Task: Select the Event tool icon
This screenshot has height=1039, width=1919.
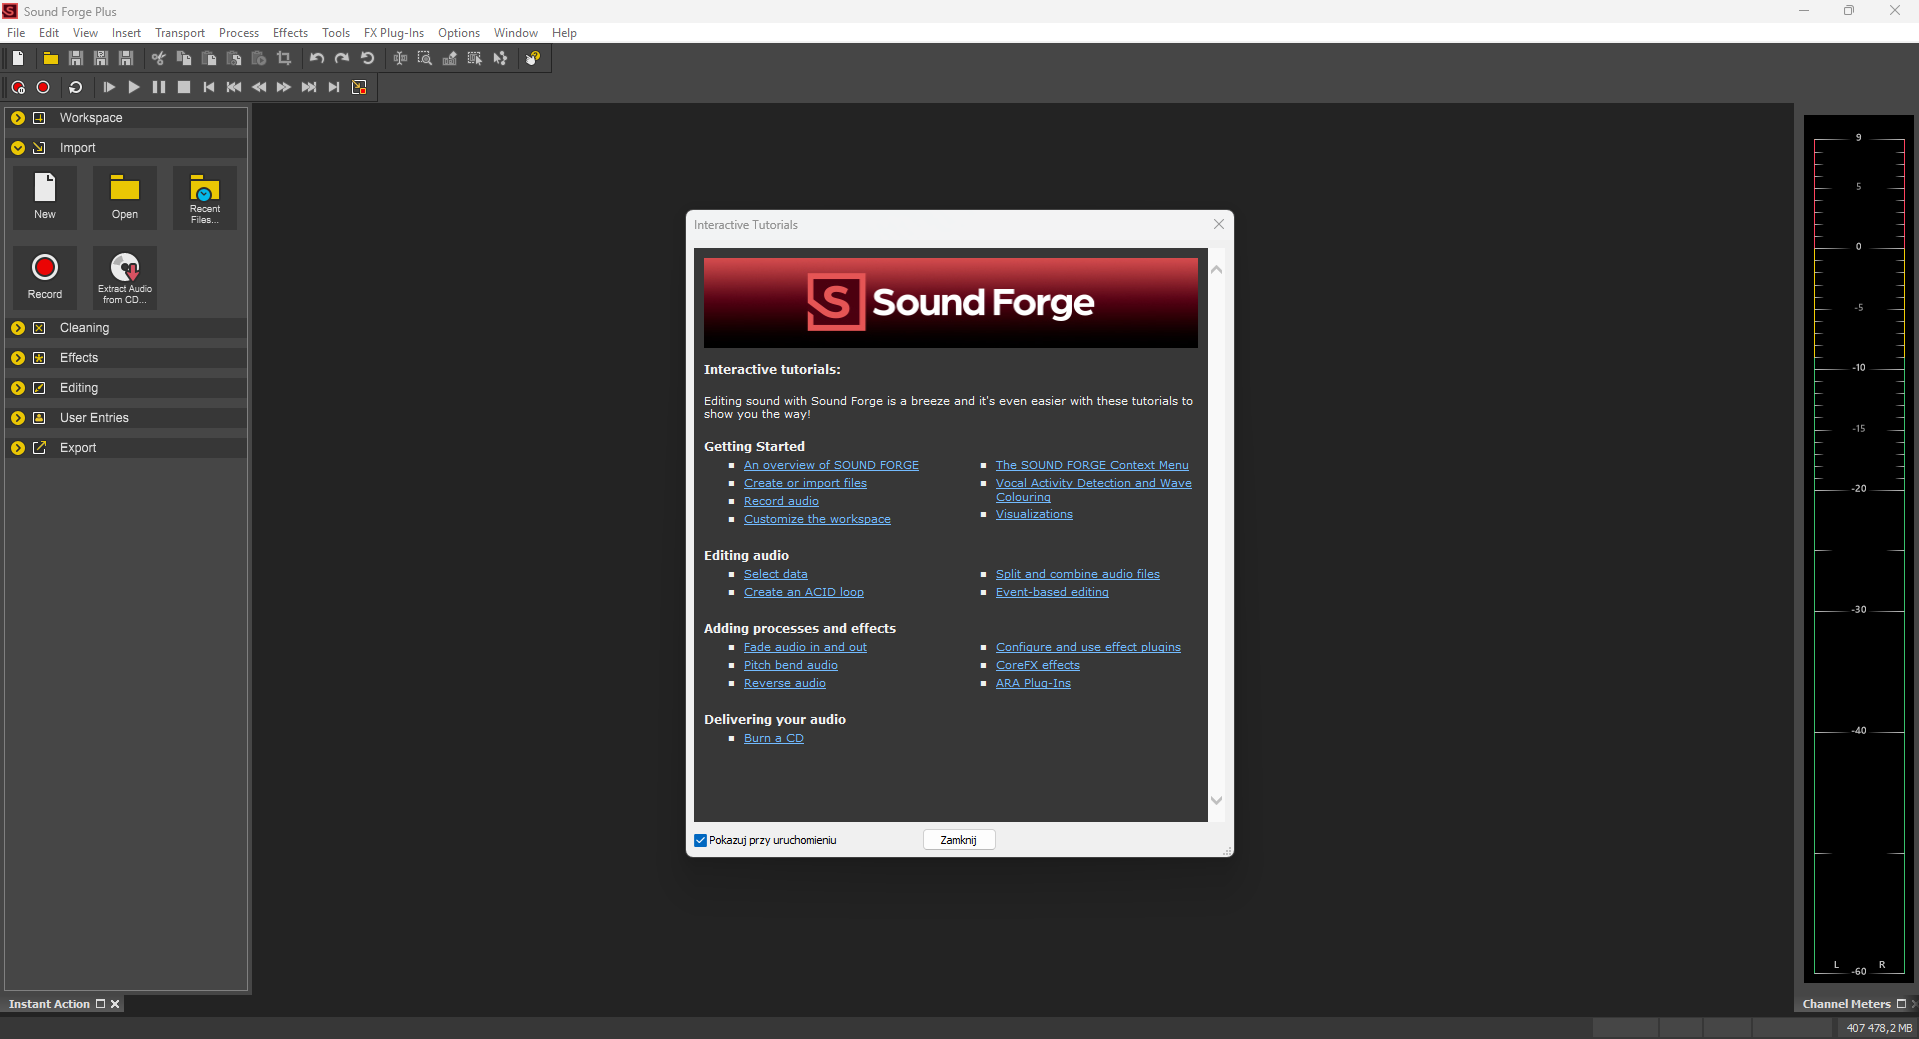Action: coord(475,58)
